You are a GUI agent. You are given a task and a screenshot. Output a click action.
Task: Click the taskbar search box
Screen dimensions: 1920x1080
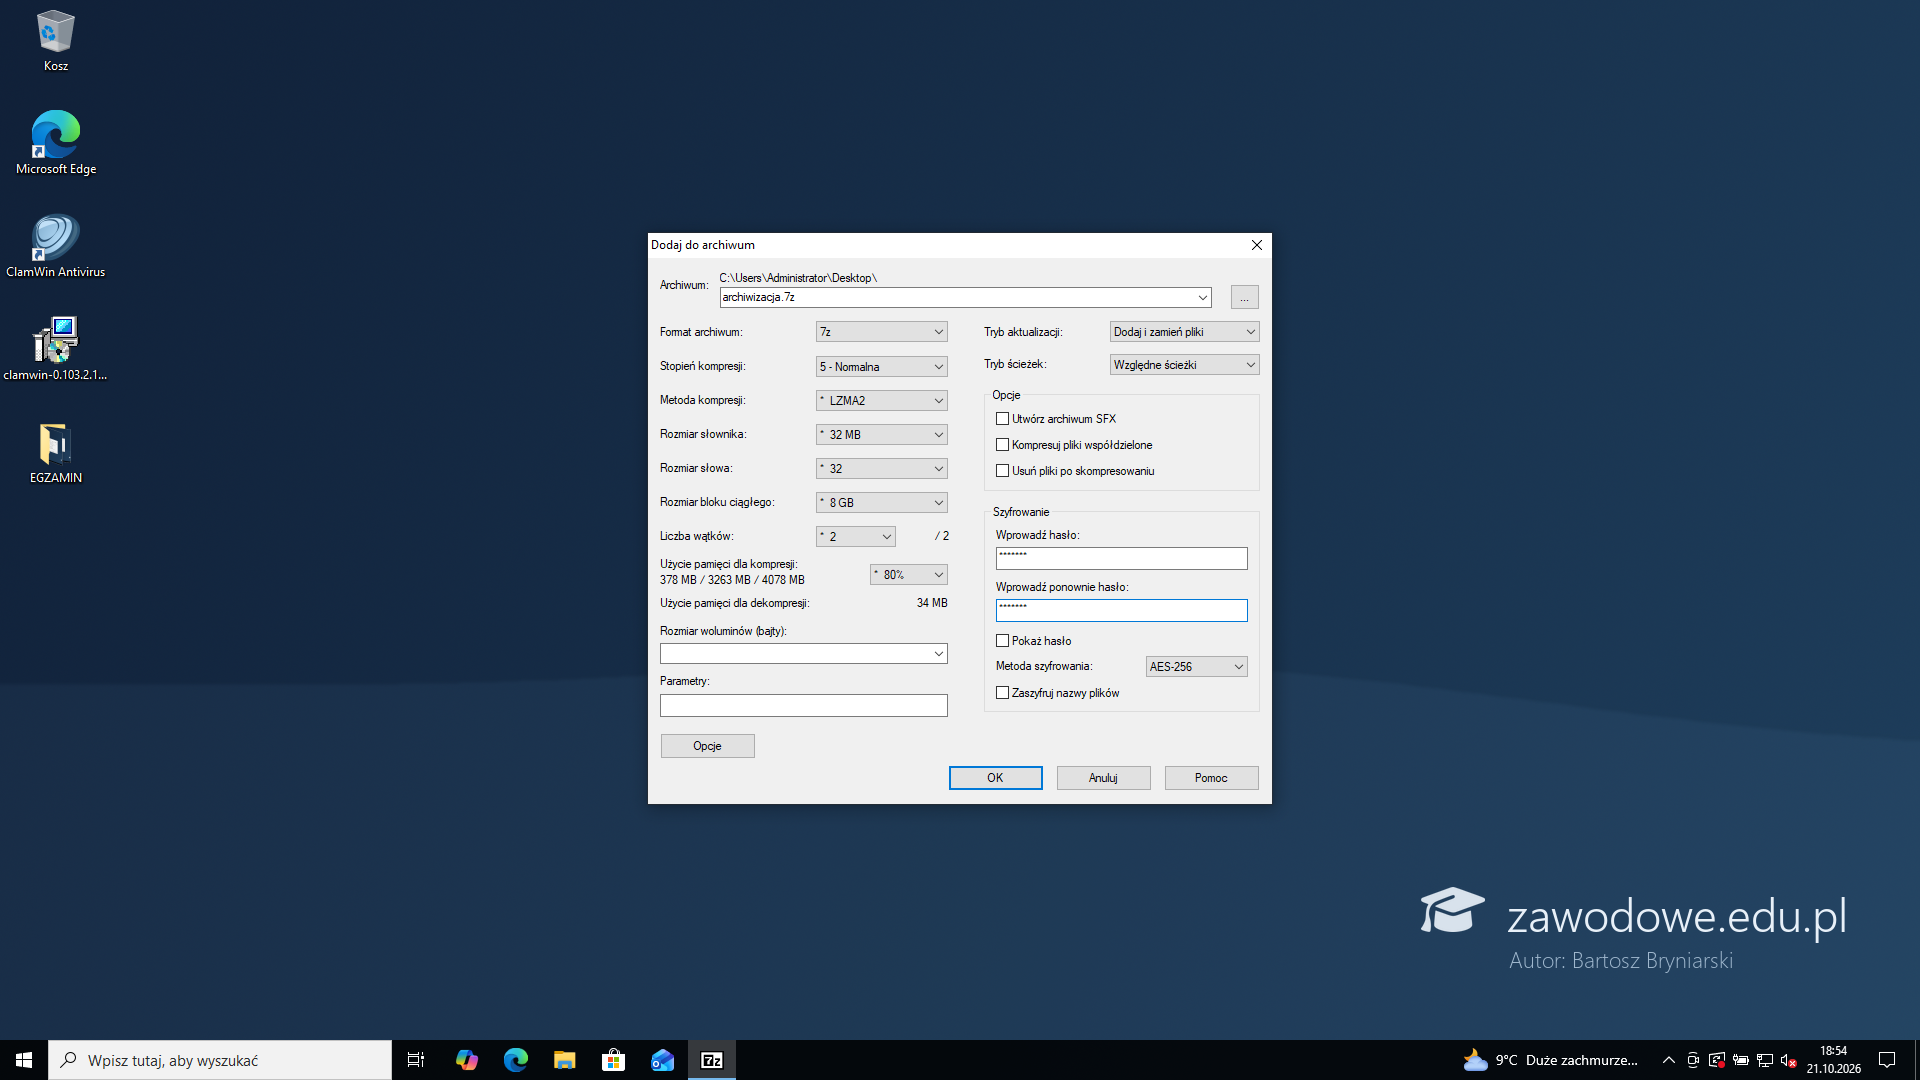coord(220,1060)
